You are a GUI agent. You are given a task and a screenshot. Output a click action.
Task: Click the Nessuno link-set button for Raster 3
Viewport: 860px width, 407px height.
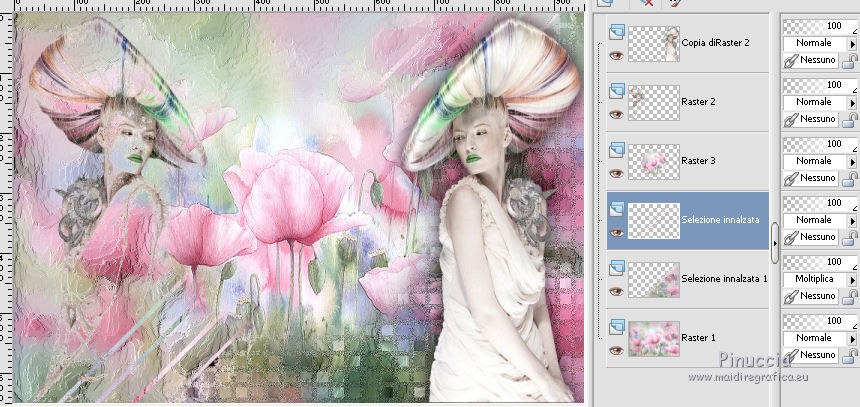811,178
